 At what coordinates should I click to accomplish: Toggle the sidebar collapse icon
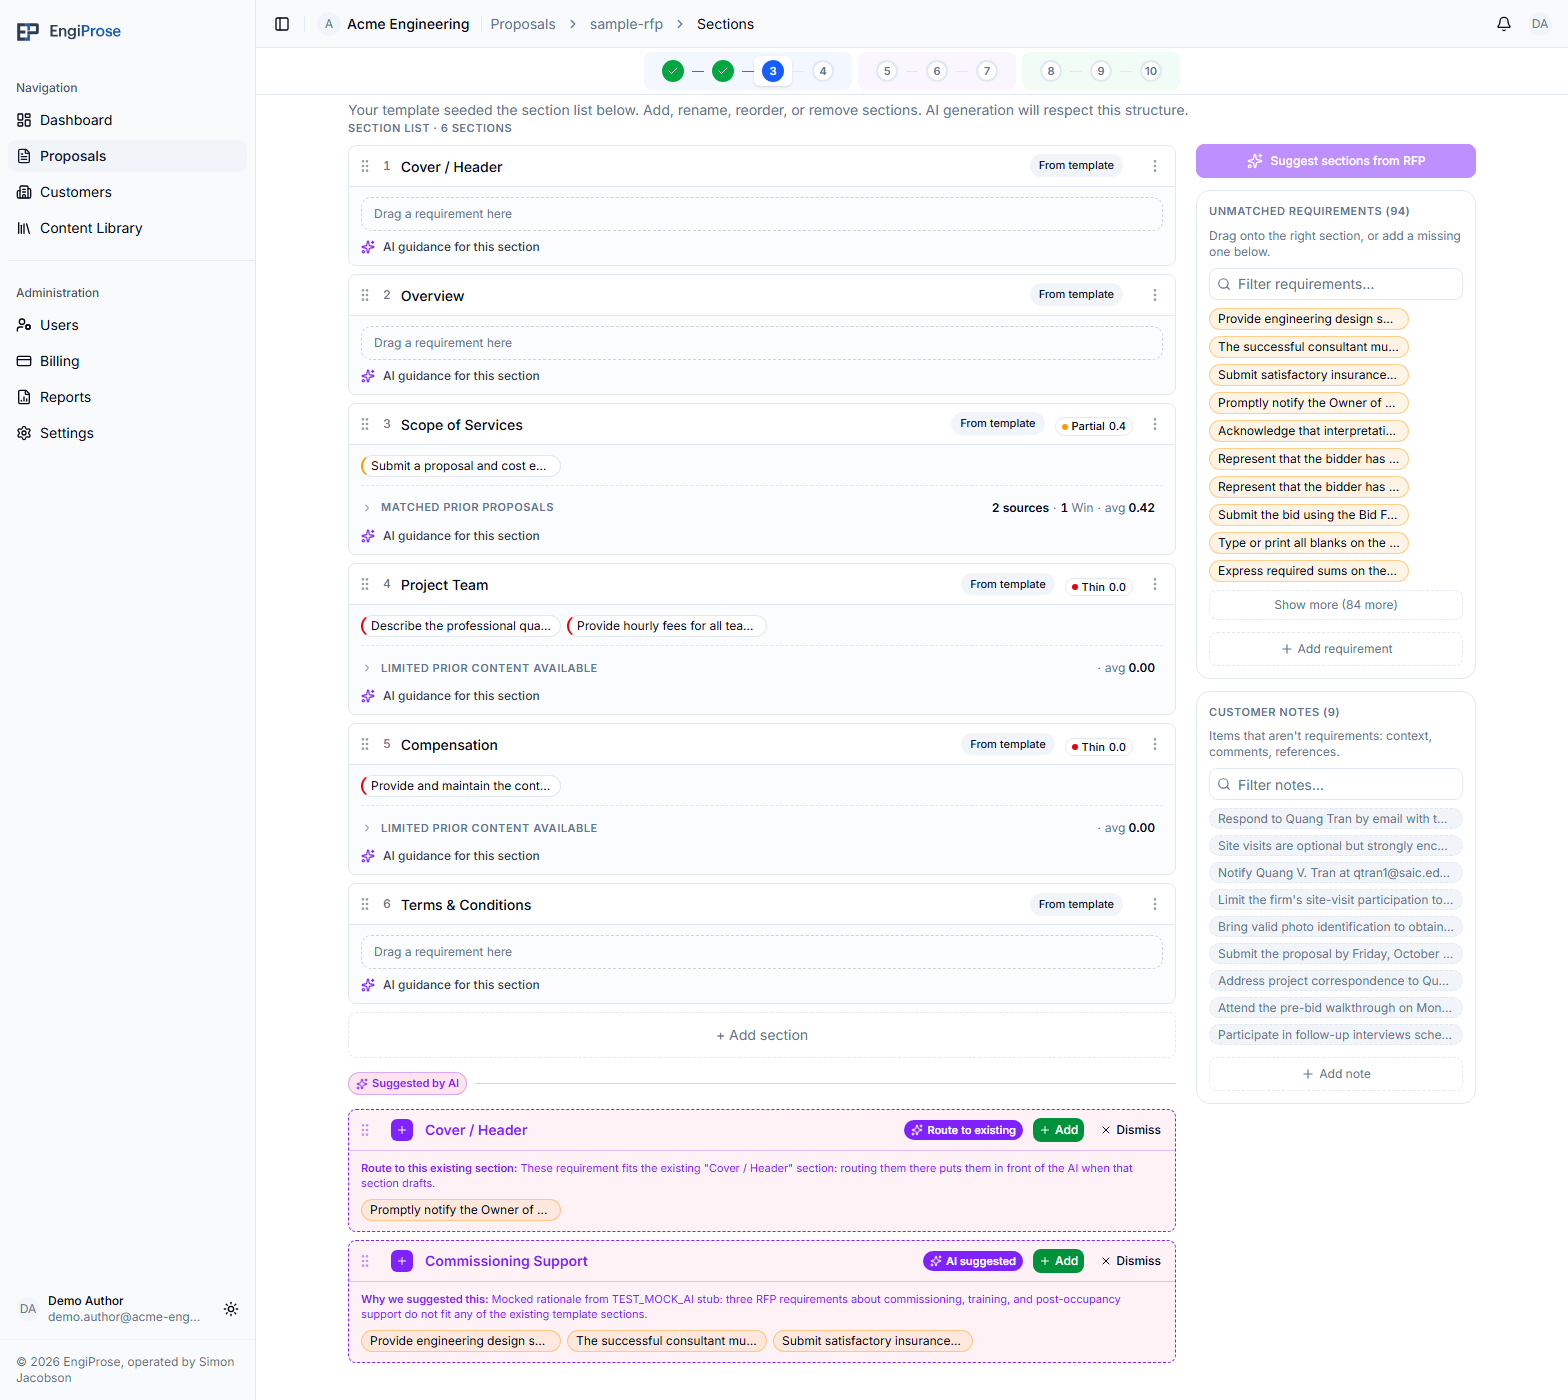pos(282,24)
